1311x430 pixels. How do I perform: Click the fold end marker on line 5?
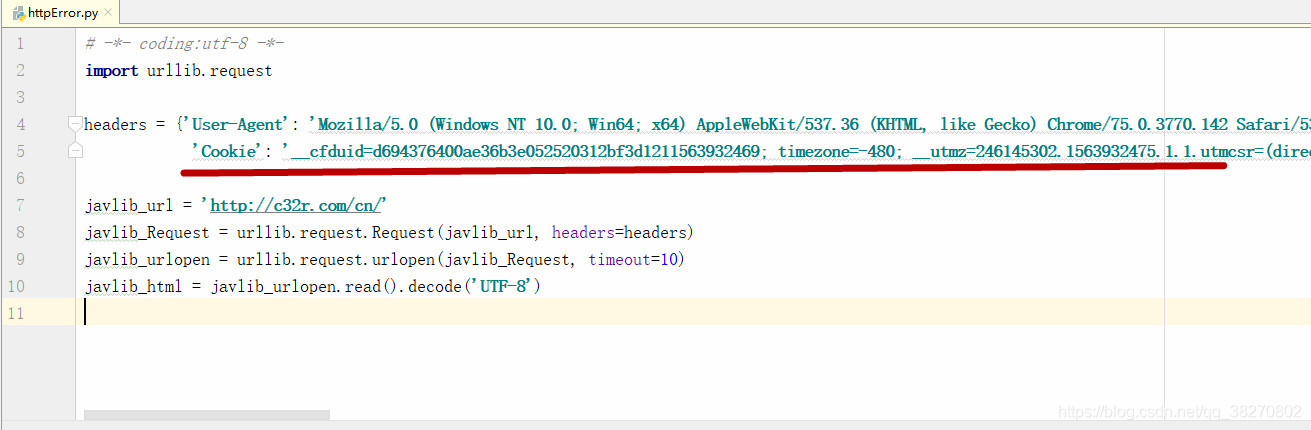[x=75, y=151]
